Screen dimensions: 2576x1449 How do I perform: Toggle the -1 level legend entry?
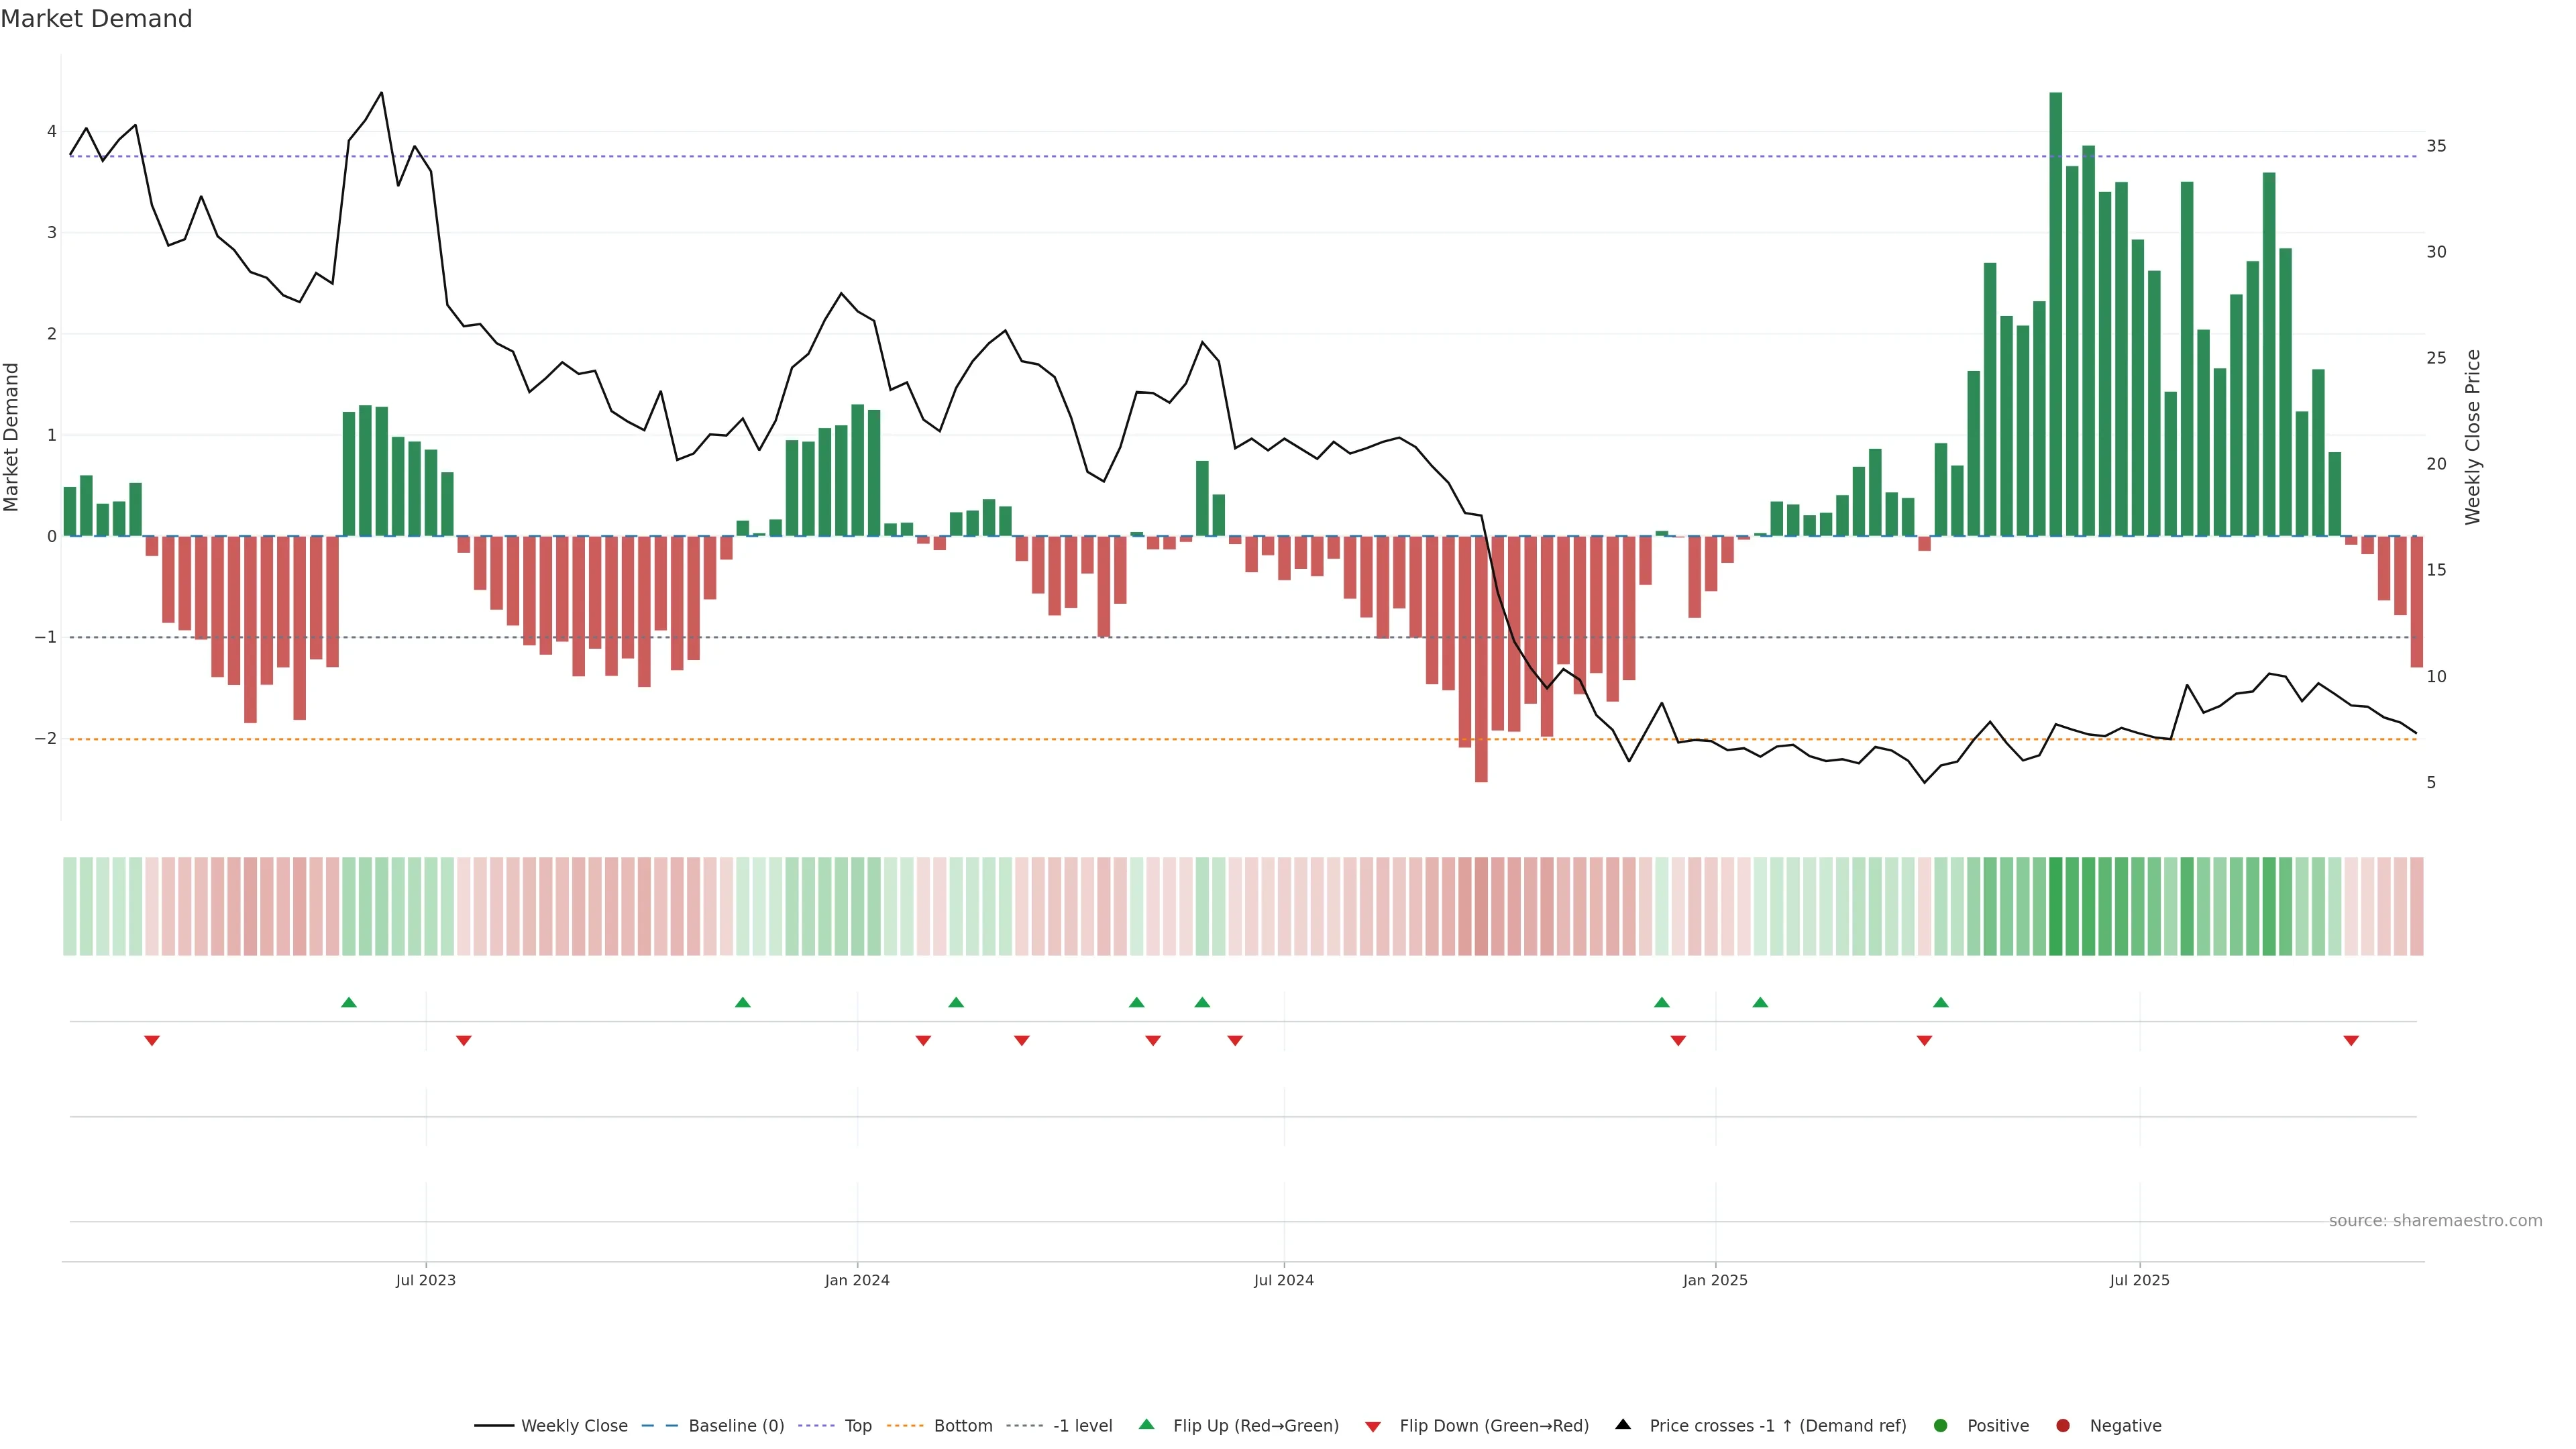(x=1082, y=1425)
